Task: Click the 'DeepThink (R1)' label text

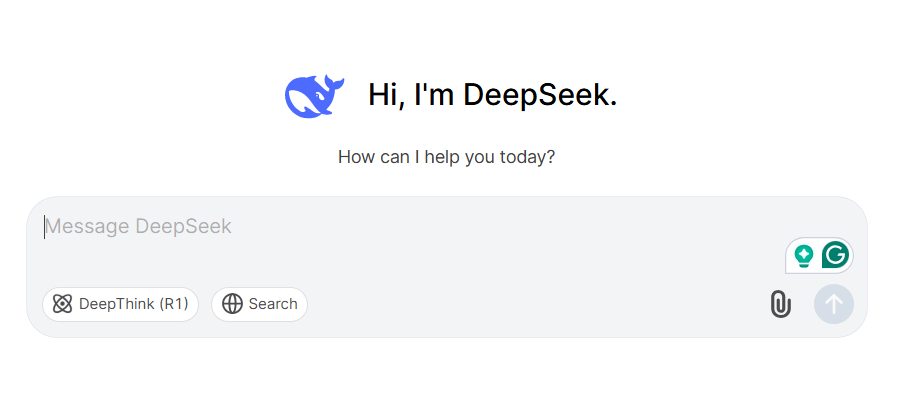Action: click(x=134, y=304)
